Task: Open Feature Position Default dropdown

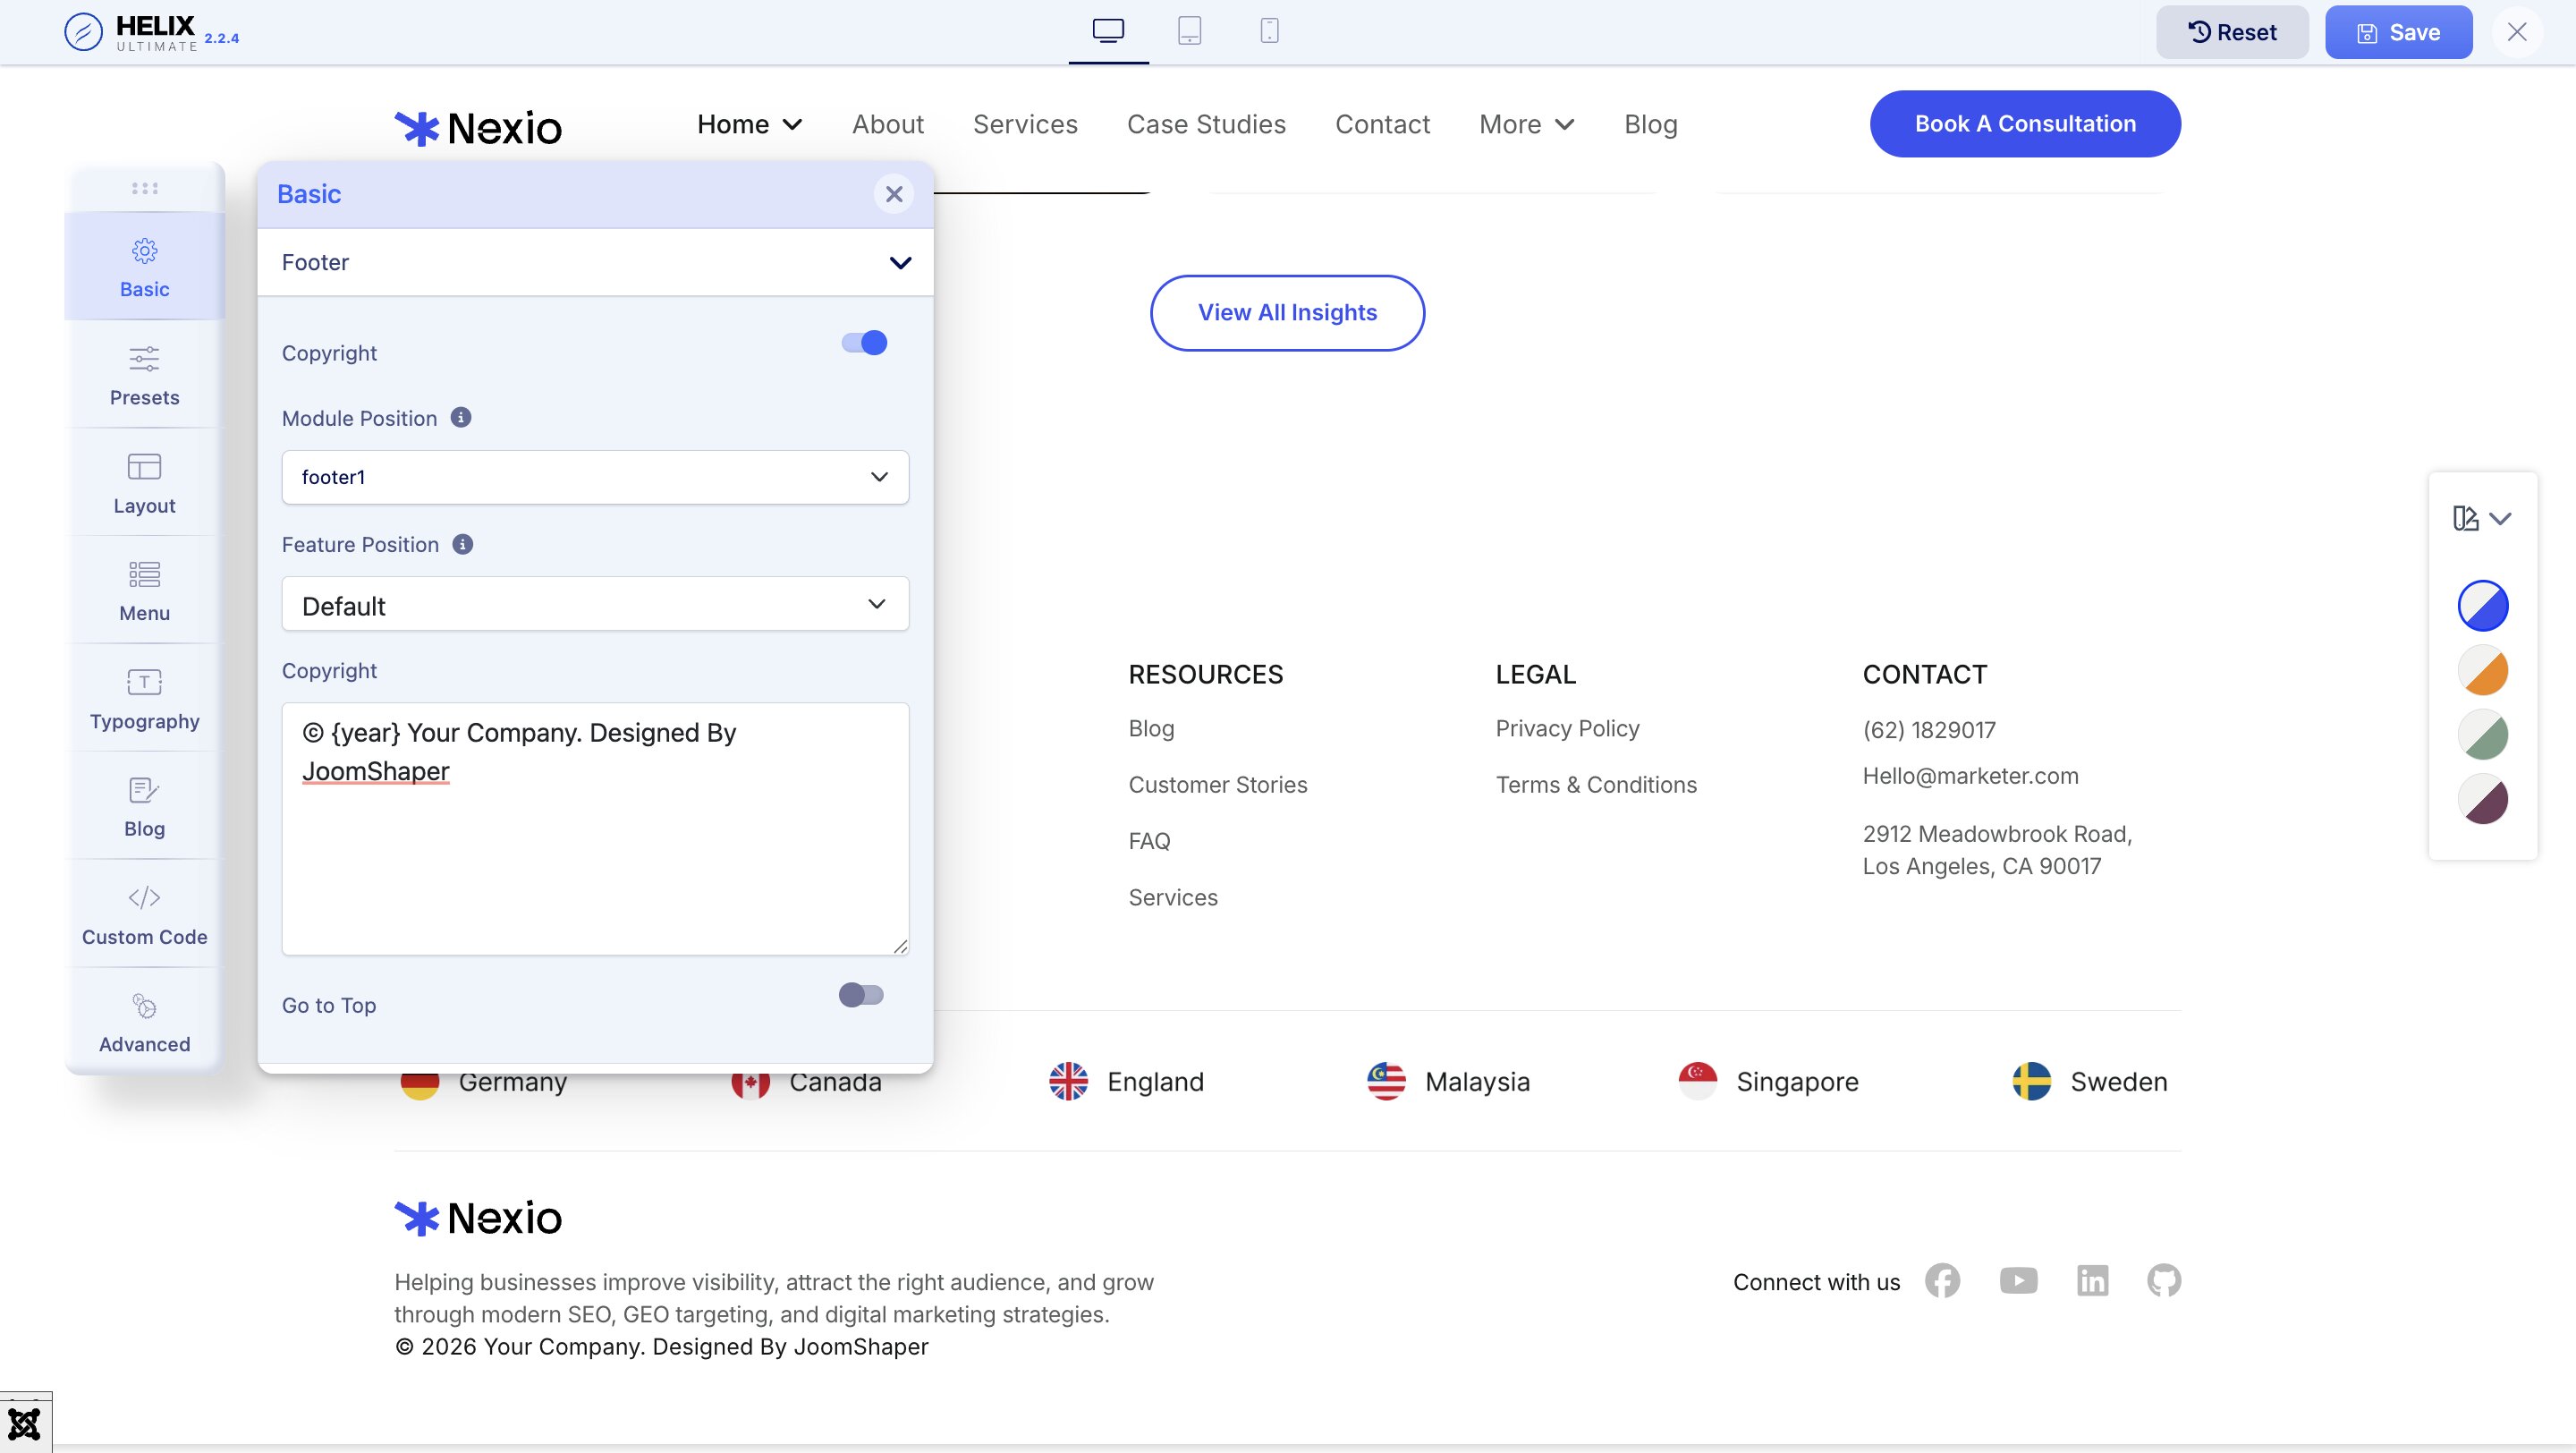Action: (x=595, y=604)
